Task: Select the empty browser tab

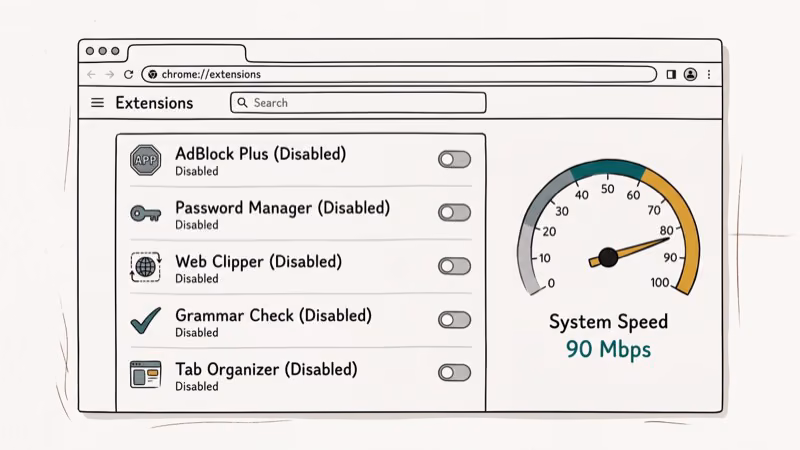Action: (187, 53)
